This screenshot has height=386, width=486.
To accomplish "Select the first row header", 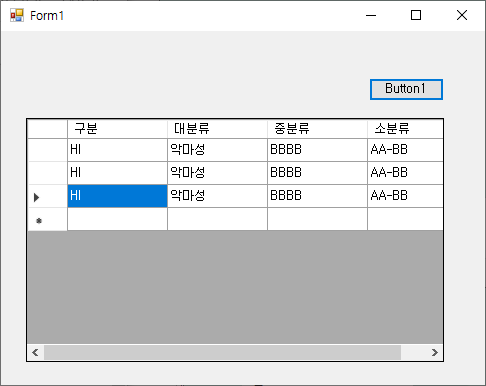I will pos(47,150).
